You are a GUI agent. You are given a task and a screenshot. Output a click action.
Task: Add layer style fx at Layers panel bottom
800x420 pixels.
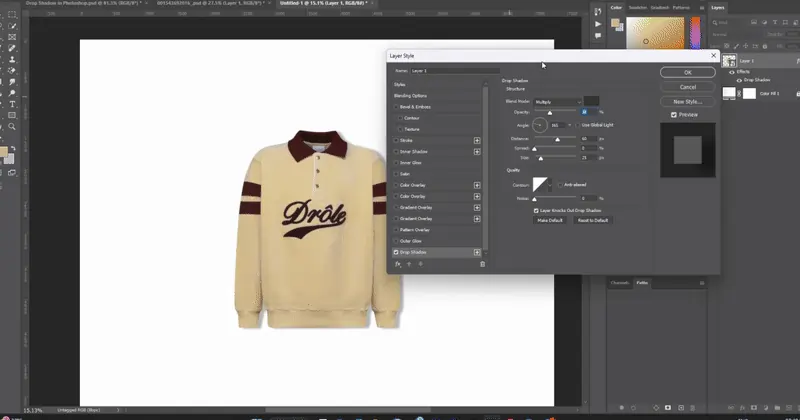point(742,408)
